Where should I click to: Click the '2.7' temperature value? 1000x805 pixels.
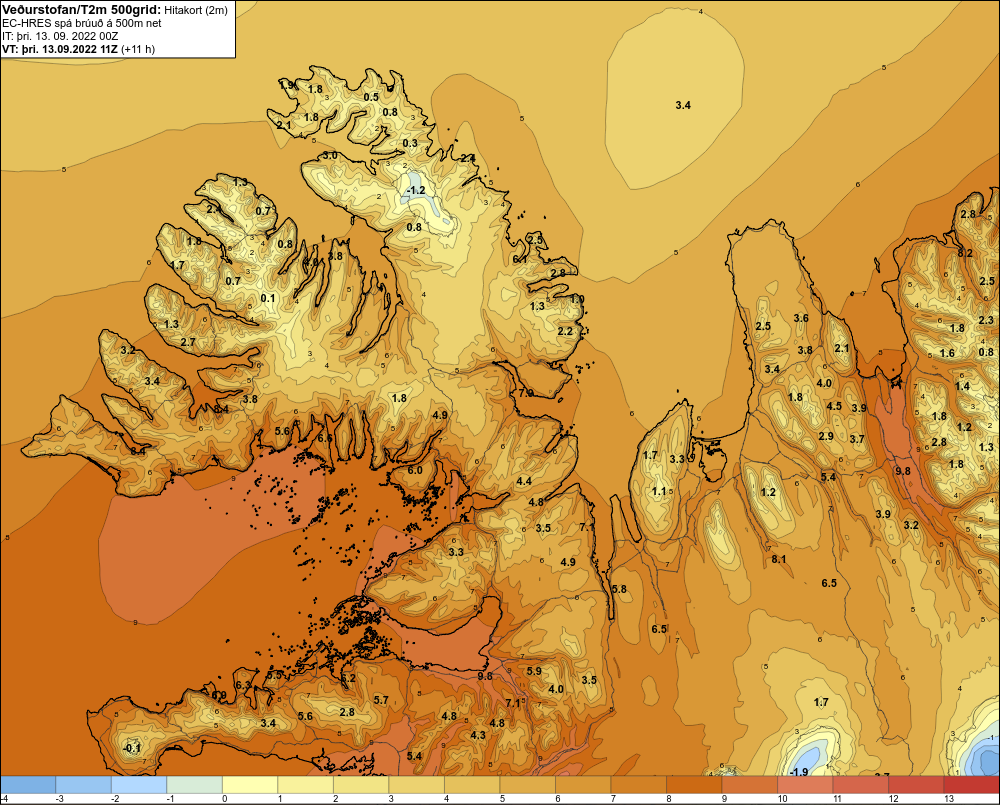188,342
